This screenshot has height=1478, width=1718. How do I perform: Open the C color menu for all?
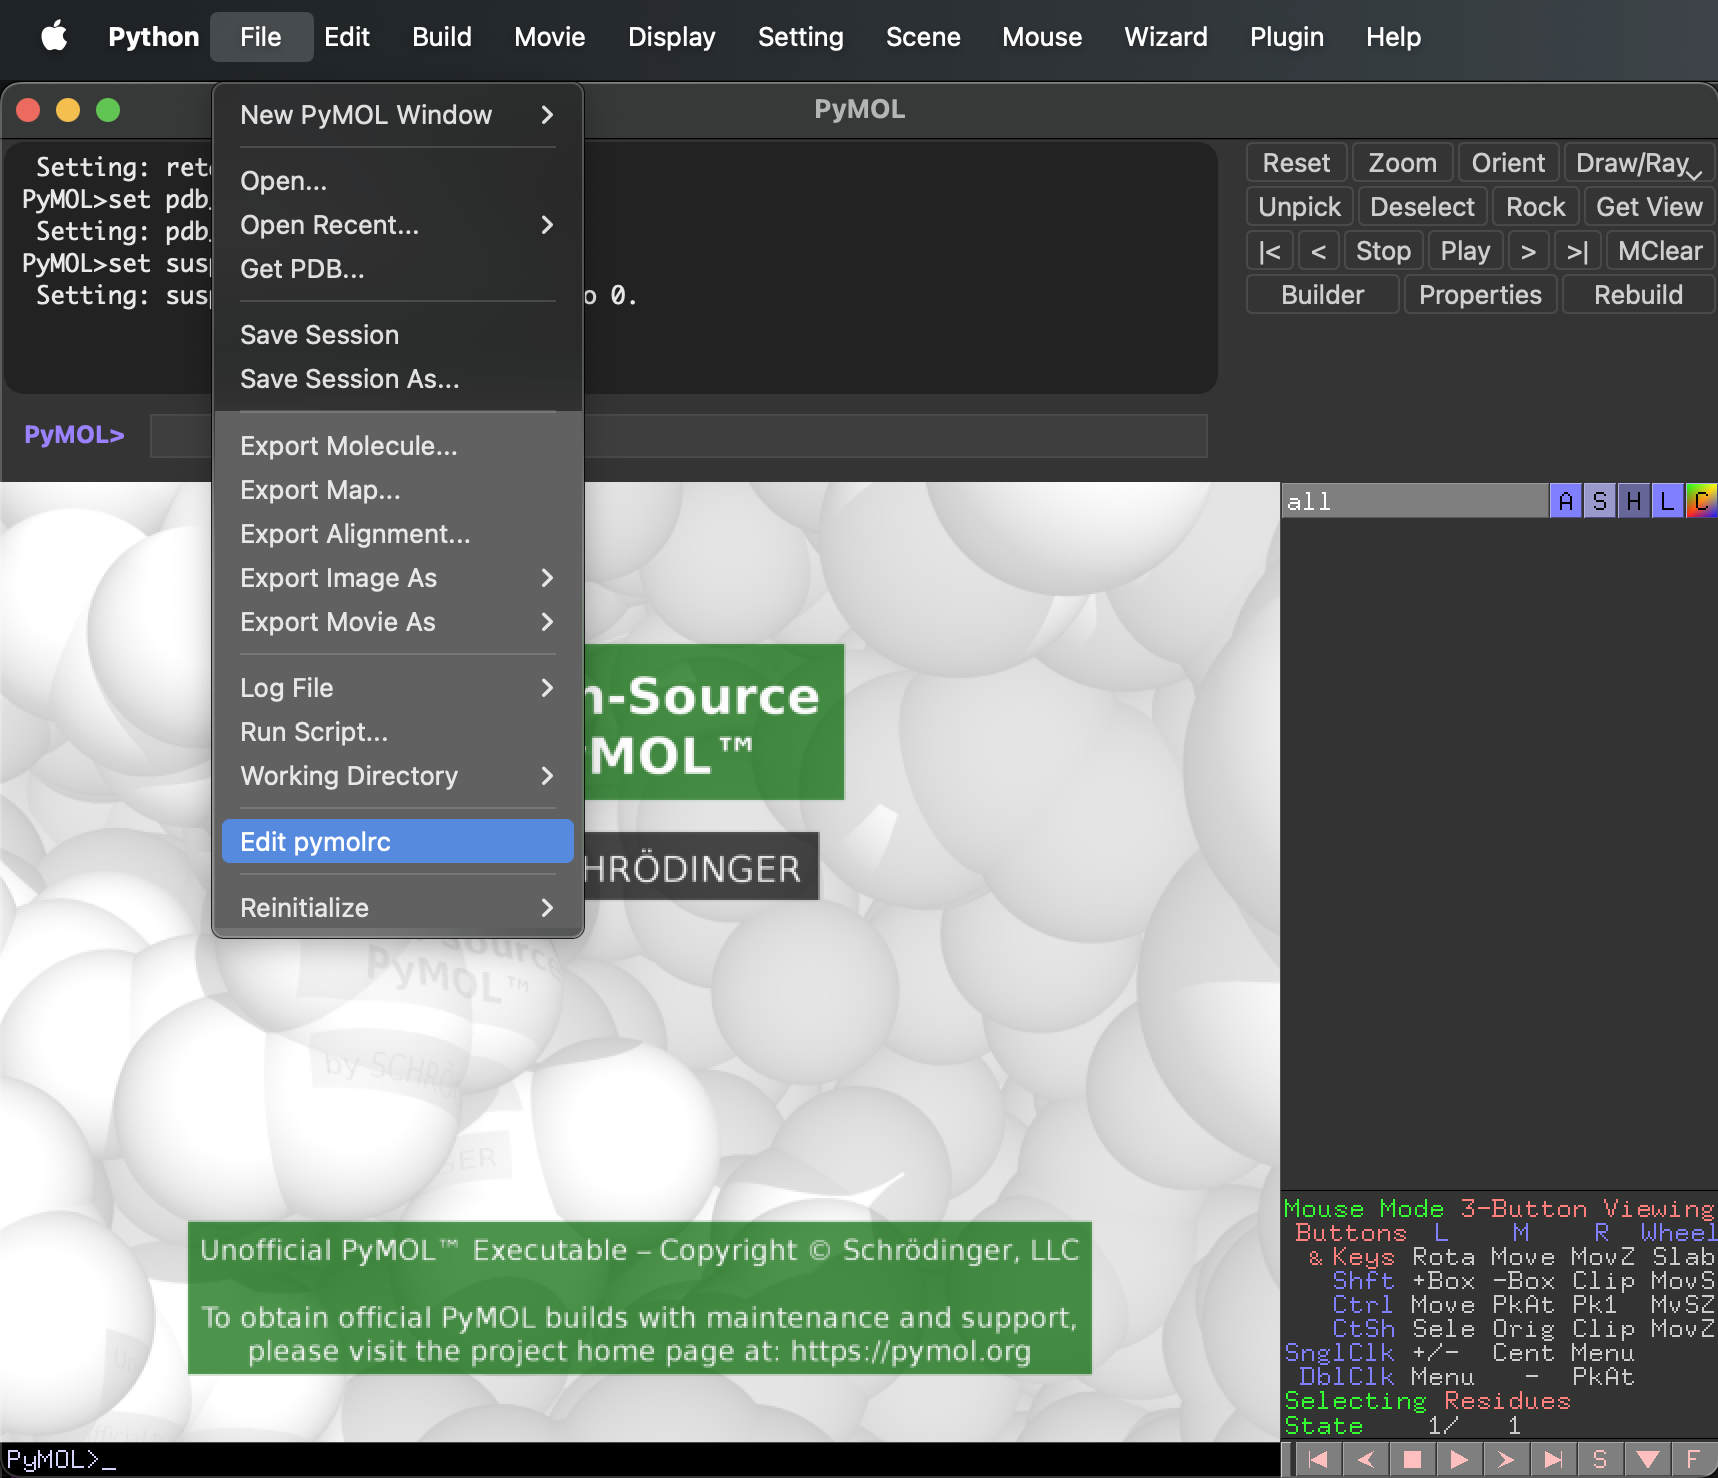pyautogui.click(x=1701, y=501)
